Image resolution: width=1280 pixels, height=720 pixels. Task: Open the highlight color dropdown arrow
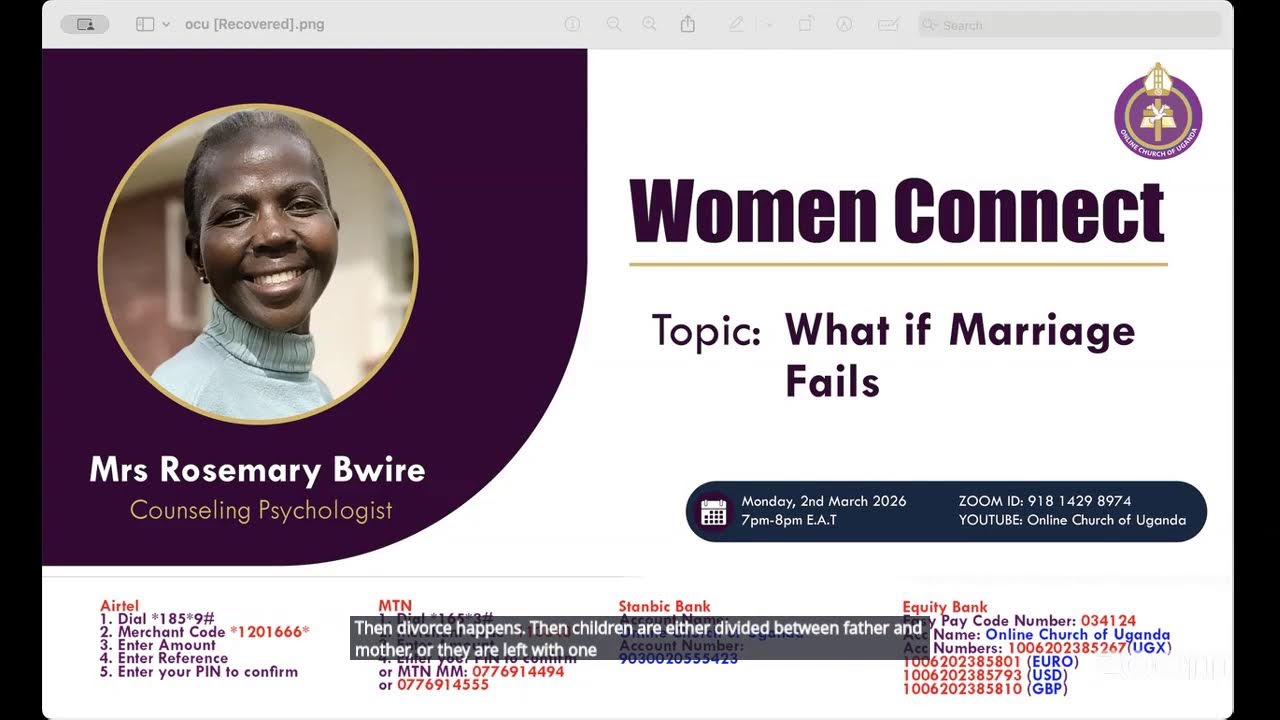point(769,24)
